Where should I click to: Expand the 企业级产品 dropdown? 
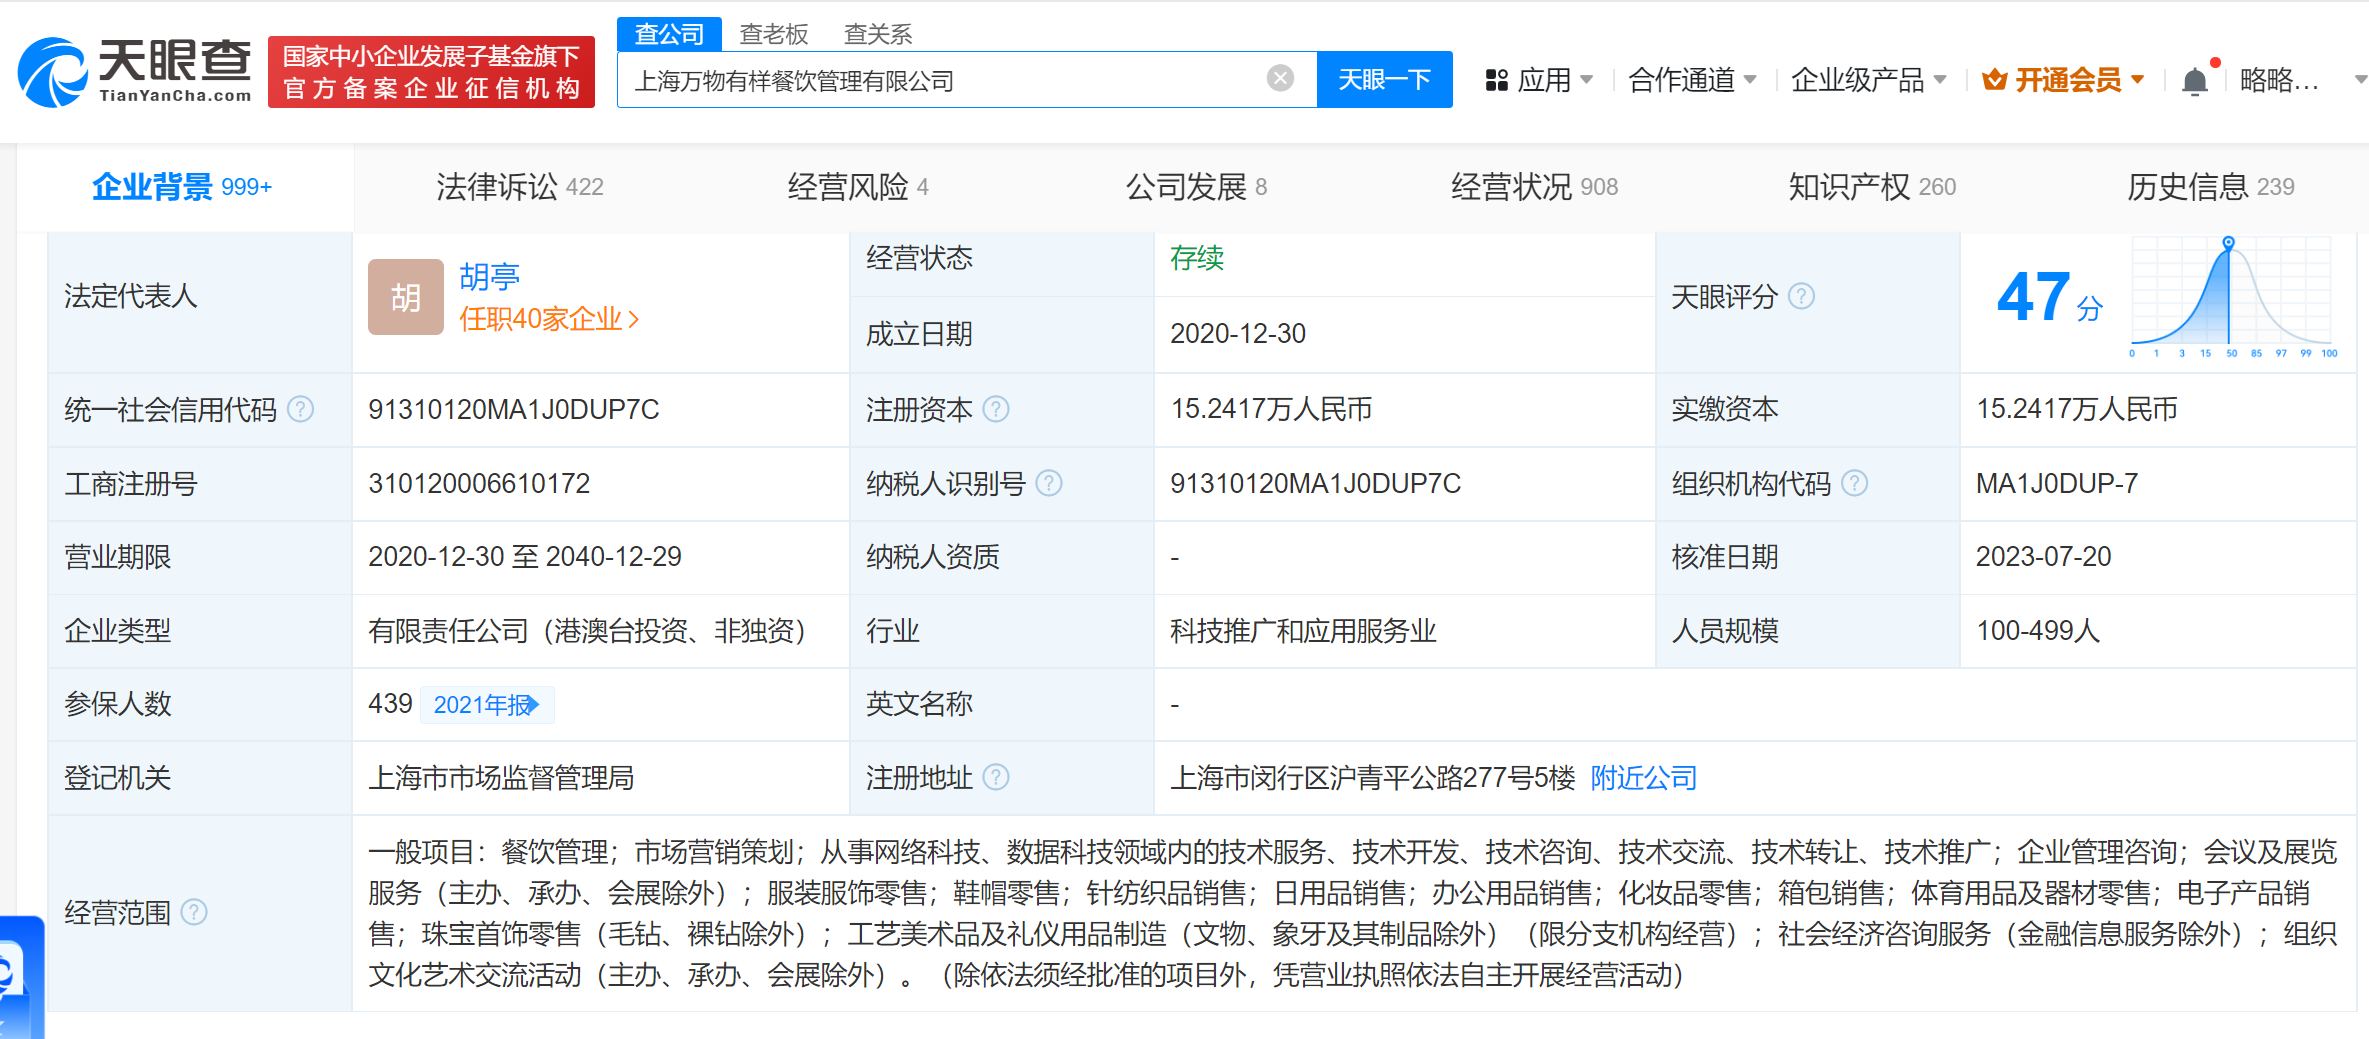click(1868, 80)
